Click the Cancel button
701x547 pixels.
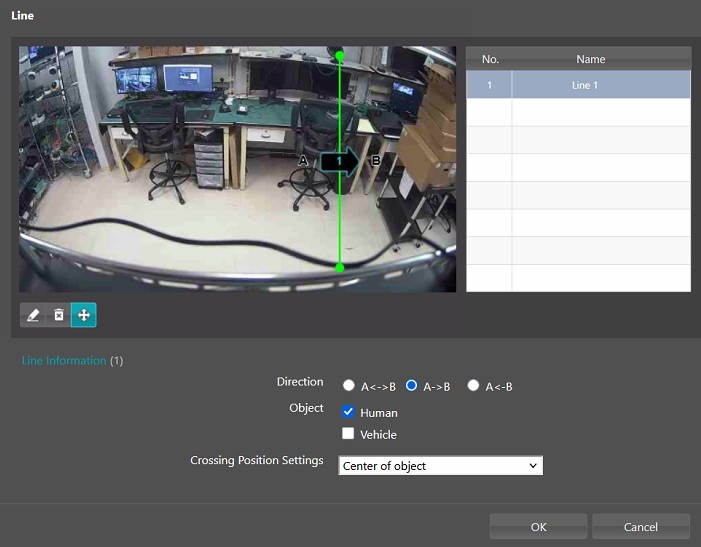tap(641, 526)
